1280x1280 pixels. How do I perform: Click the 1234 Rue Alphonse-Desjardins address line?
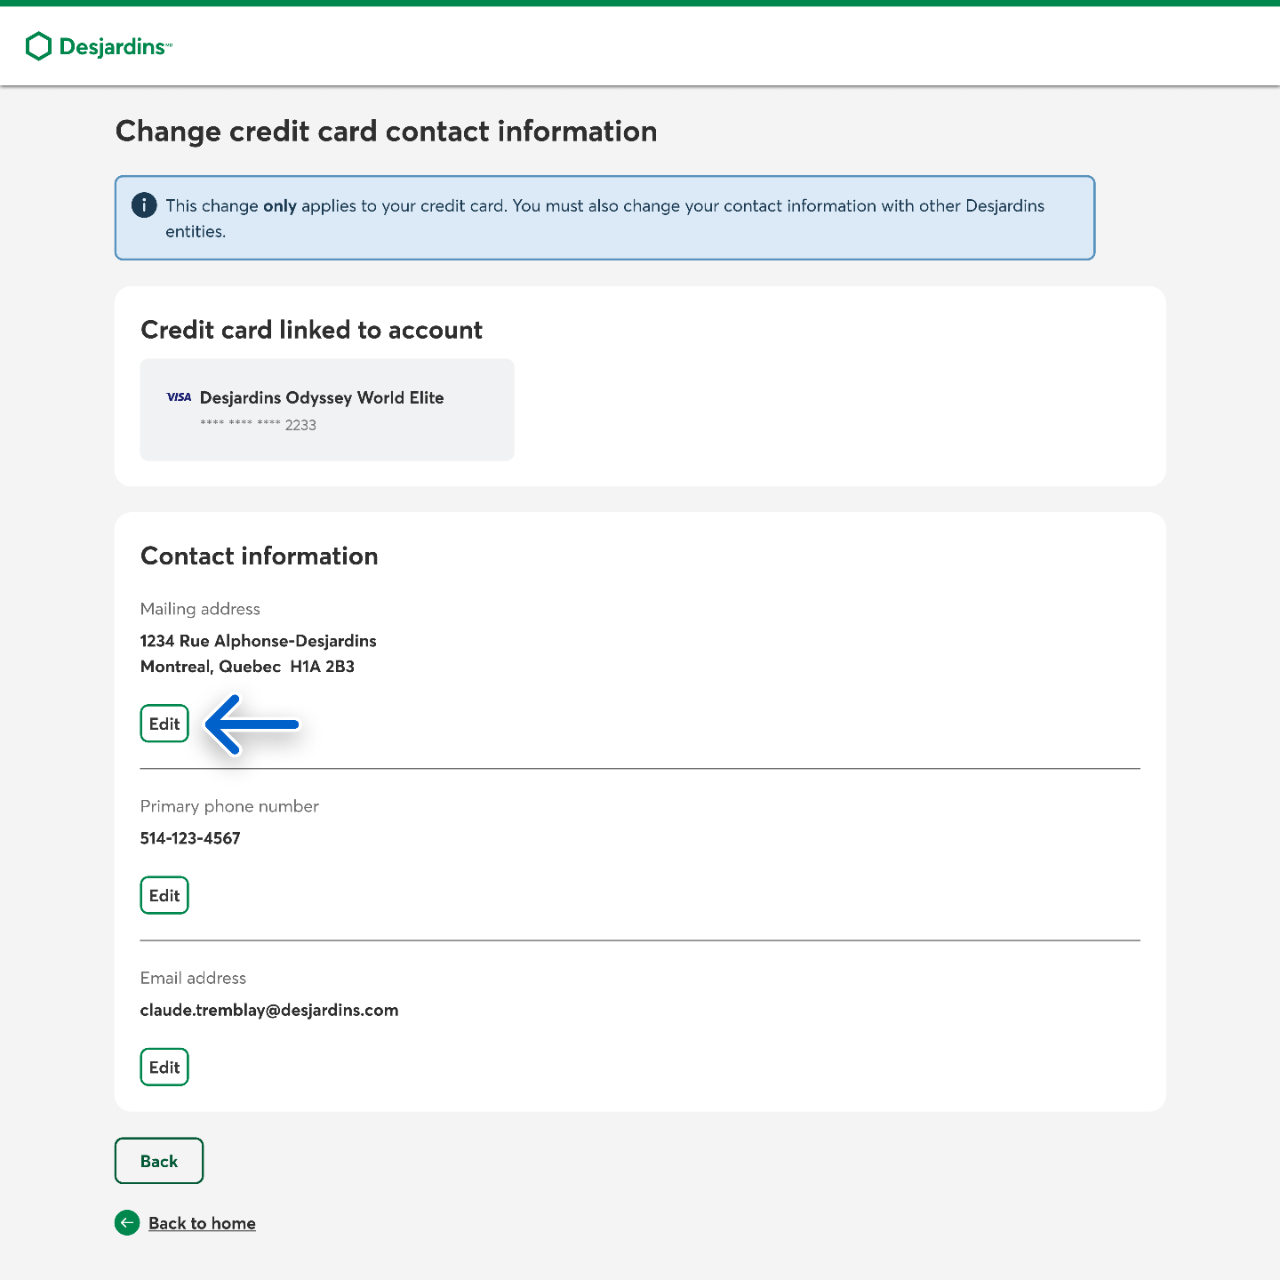coord(258,641)
